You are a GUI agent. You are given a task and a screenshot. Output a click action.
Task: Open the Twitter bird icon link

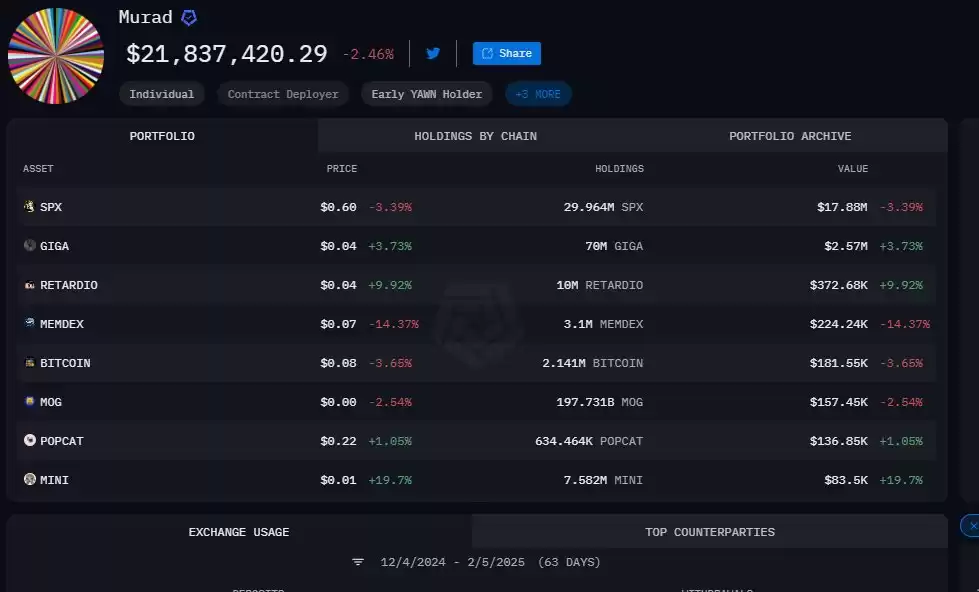click(433, 53)
